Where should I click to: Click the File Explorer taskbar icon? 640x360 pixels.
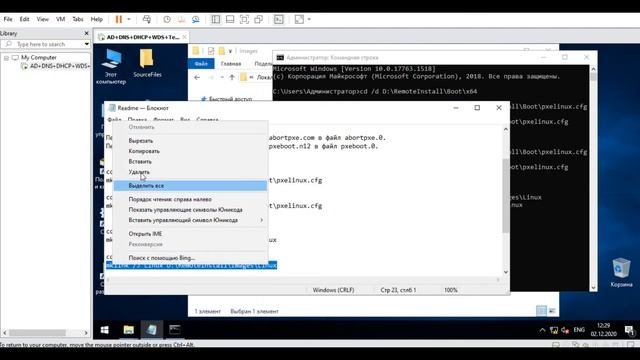(129, 330)
